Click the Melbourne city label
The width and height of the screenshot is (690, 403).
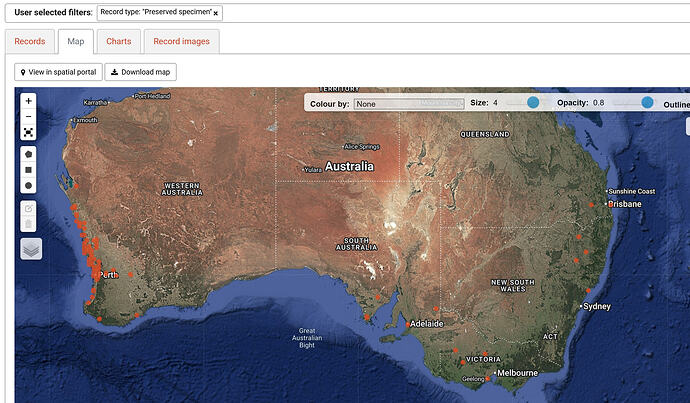pos(518,373)
